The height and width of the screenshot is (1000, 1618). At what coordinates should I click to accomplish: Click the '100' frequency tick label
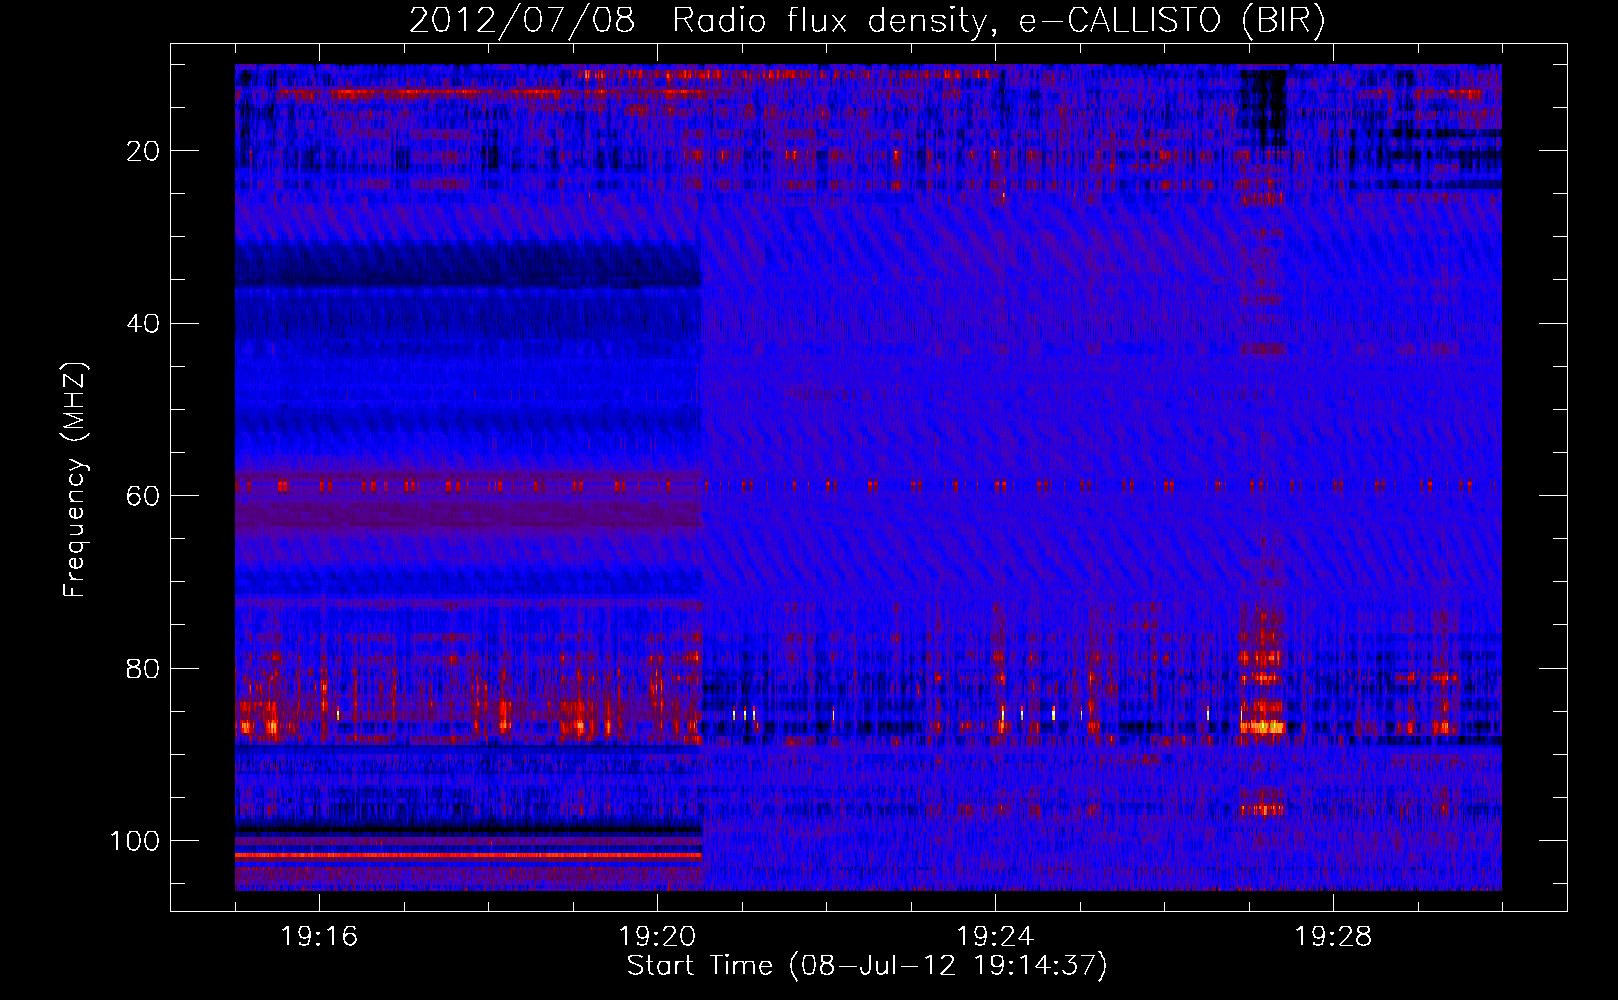point(135,841)
